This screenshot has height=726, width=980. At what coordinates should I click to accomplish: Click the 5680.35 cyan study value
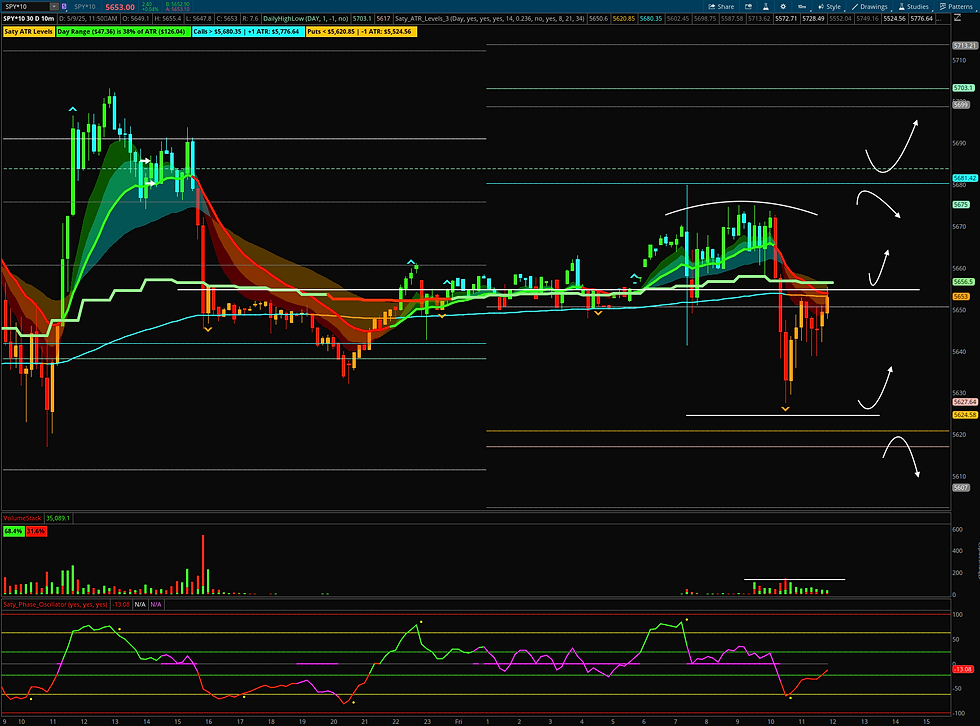tap(651, 19)
